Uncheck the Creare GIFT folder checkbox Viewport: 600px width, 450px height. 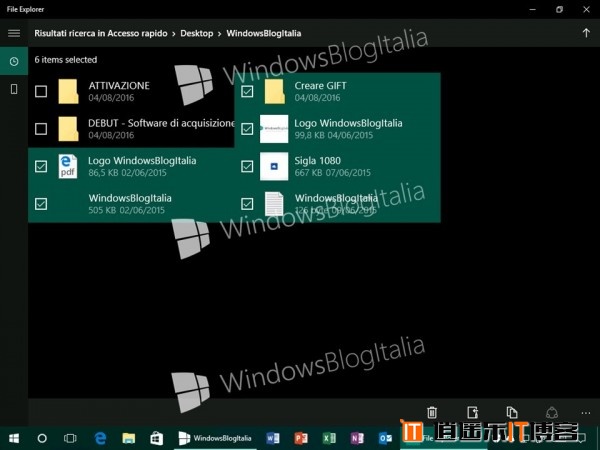[x=247, y=91]
